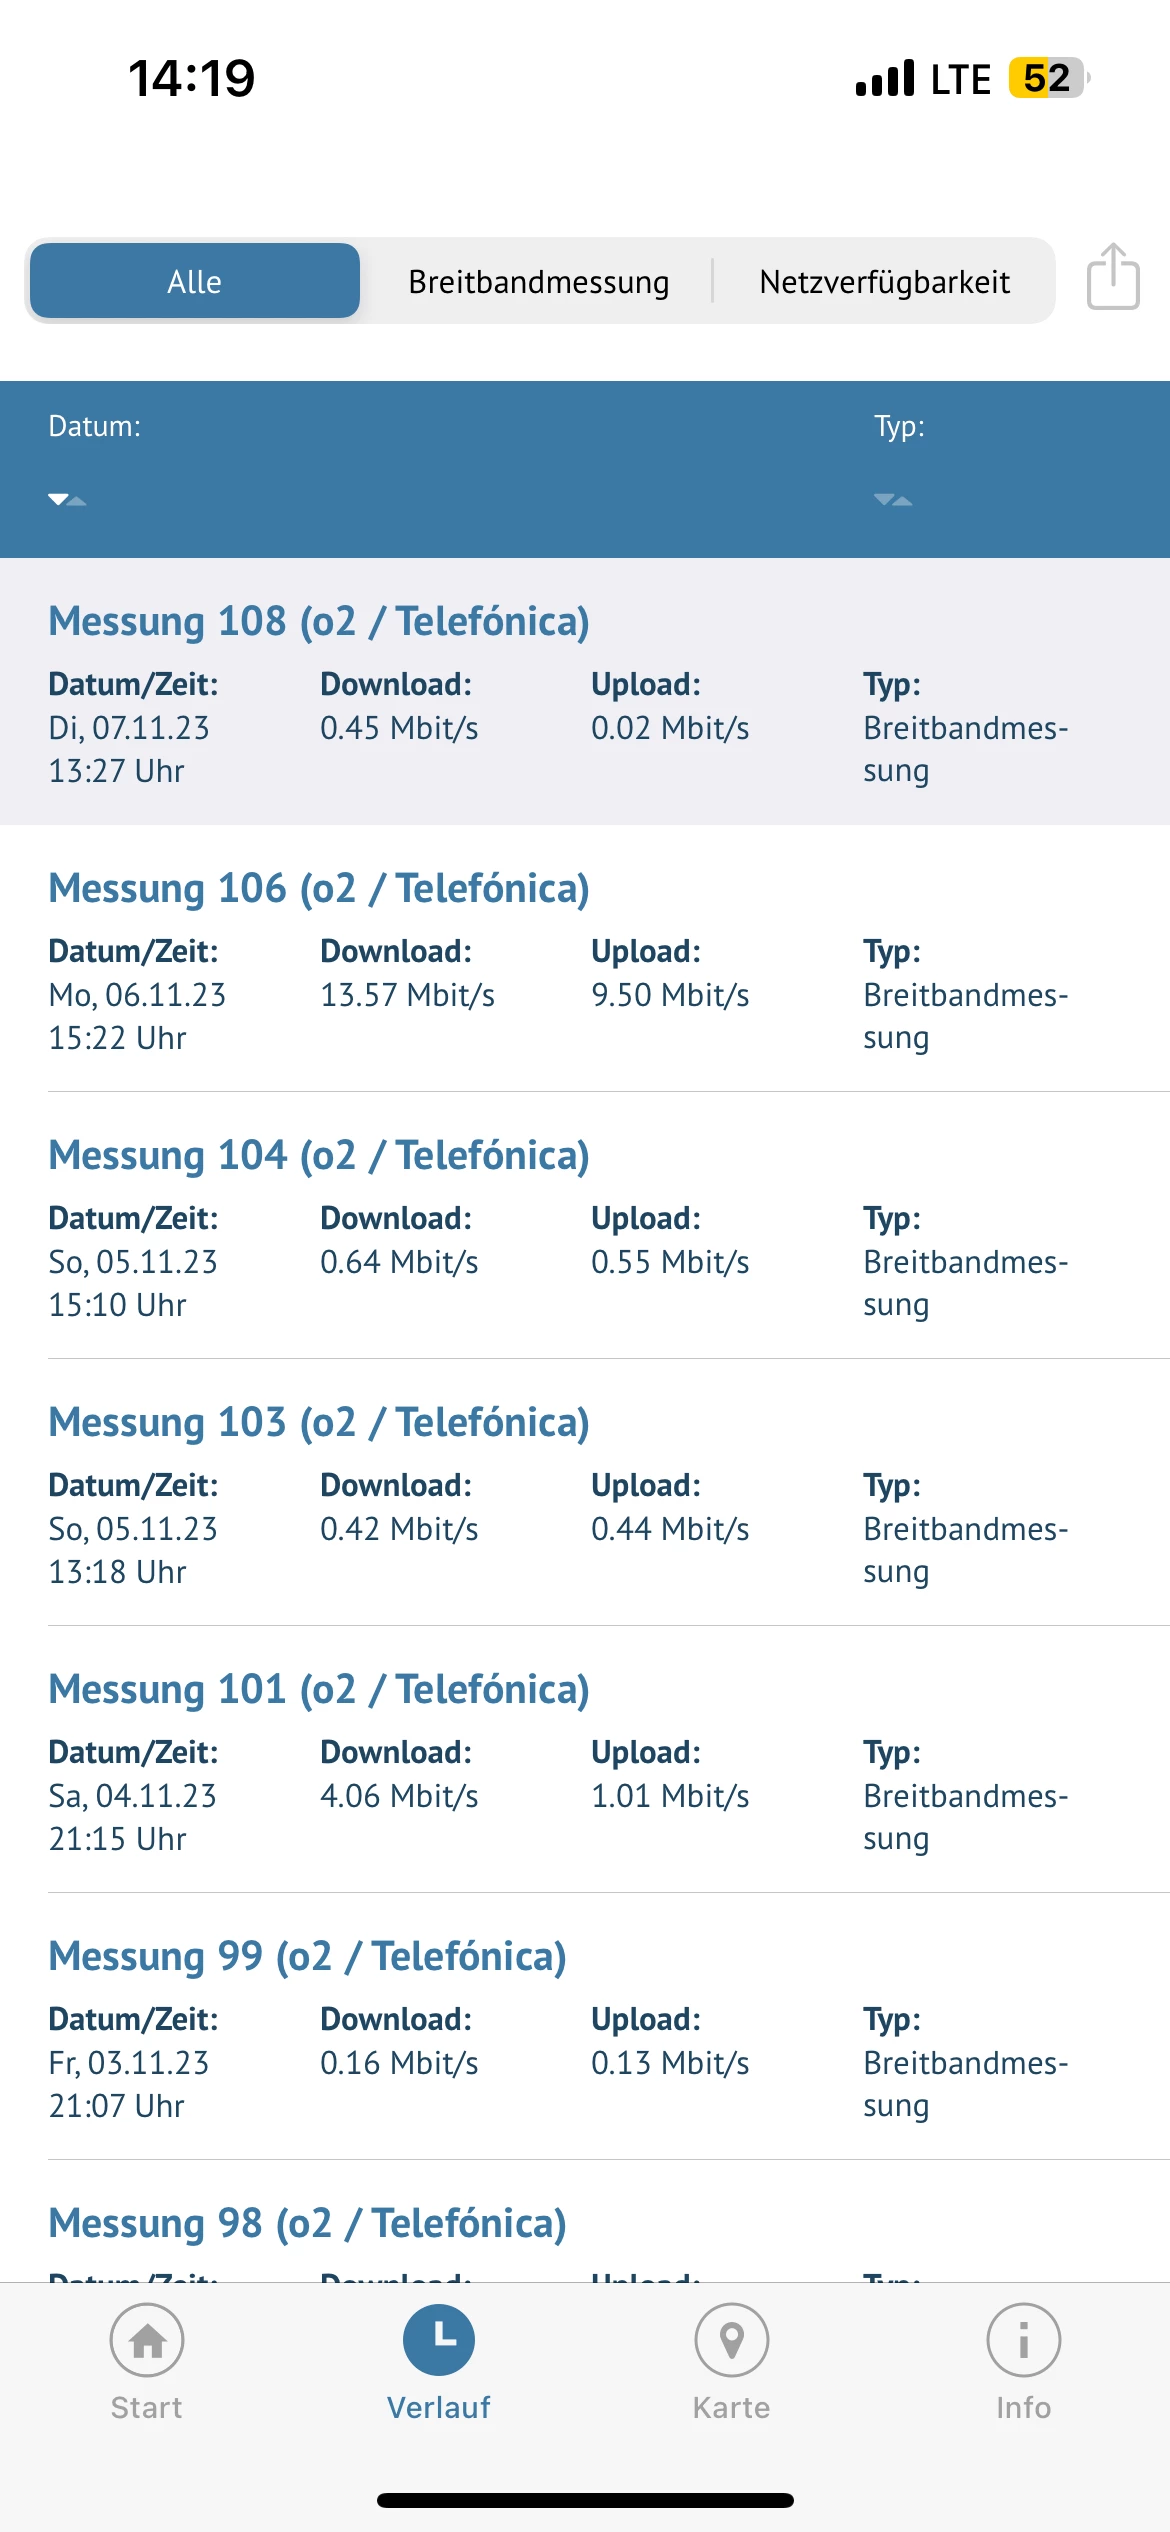Select the Alle filter segment
1170x2532 pixels.
tap(195, 281)
